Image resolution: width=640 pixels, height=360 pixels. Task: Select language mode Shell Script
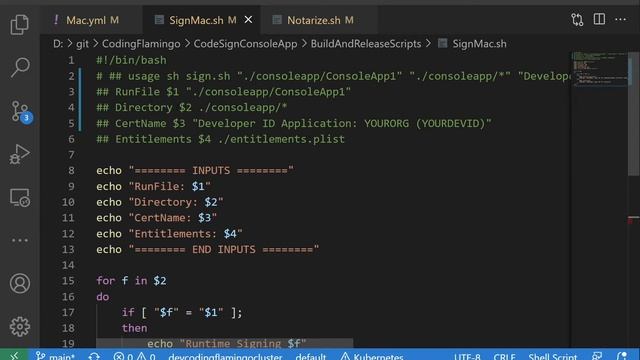(x=553, y=356)
